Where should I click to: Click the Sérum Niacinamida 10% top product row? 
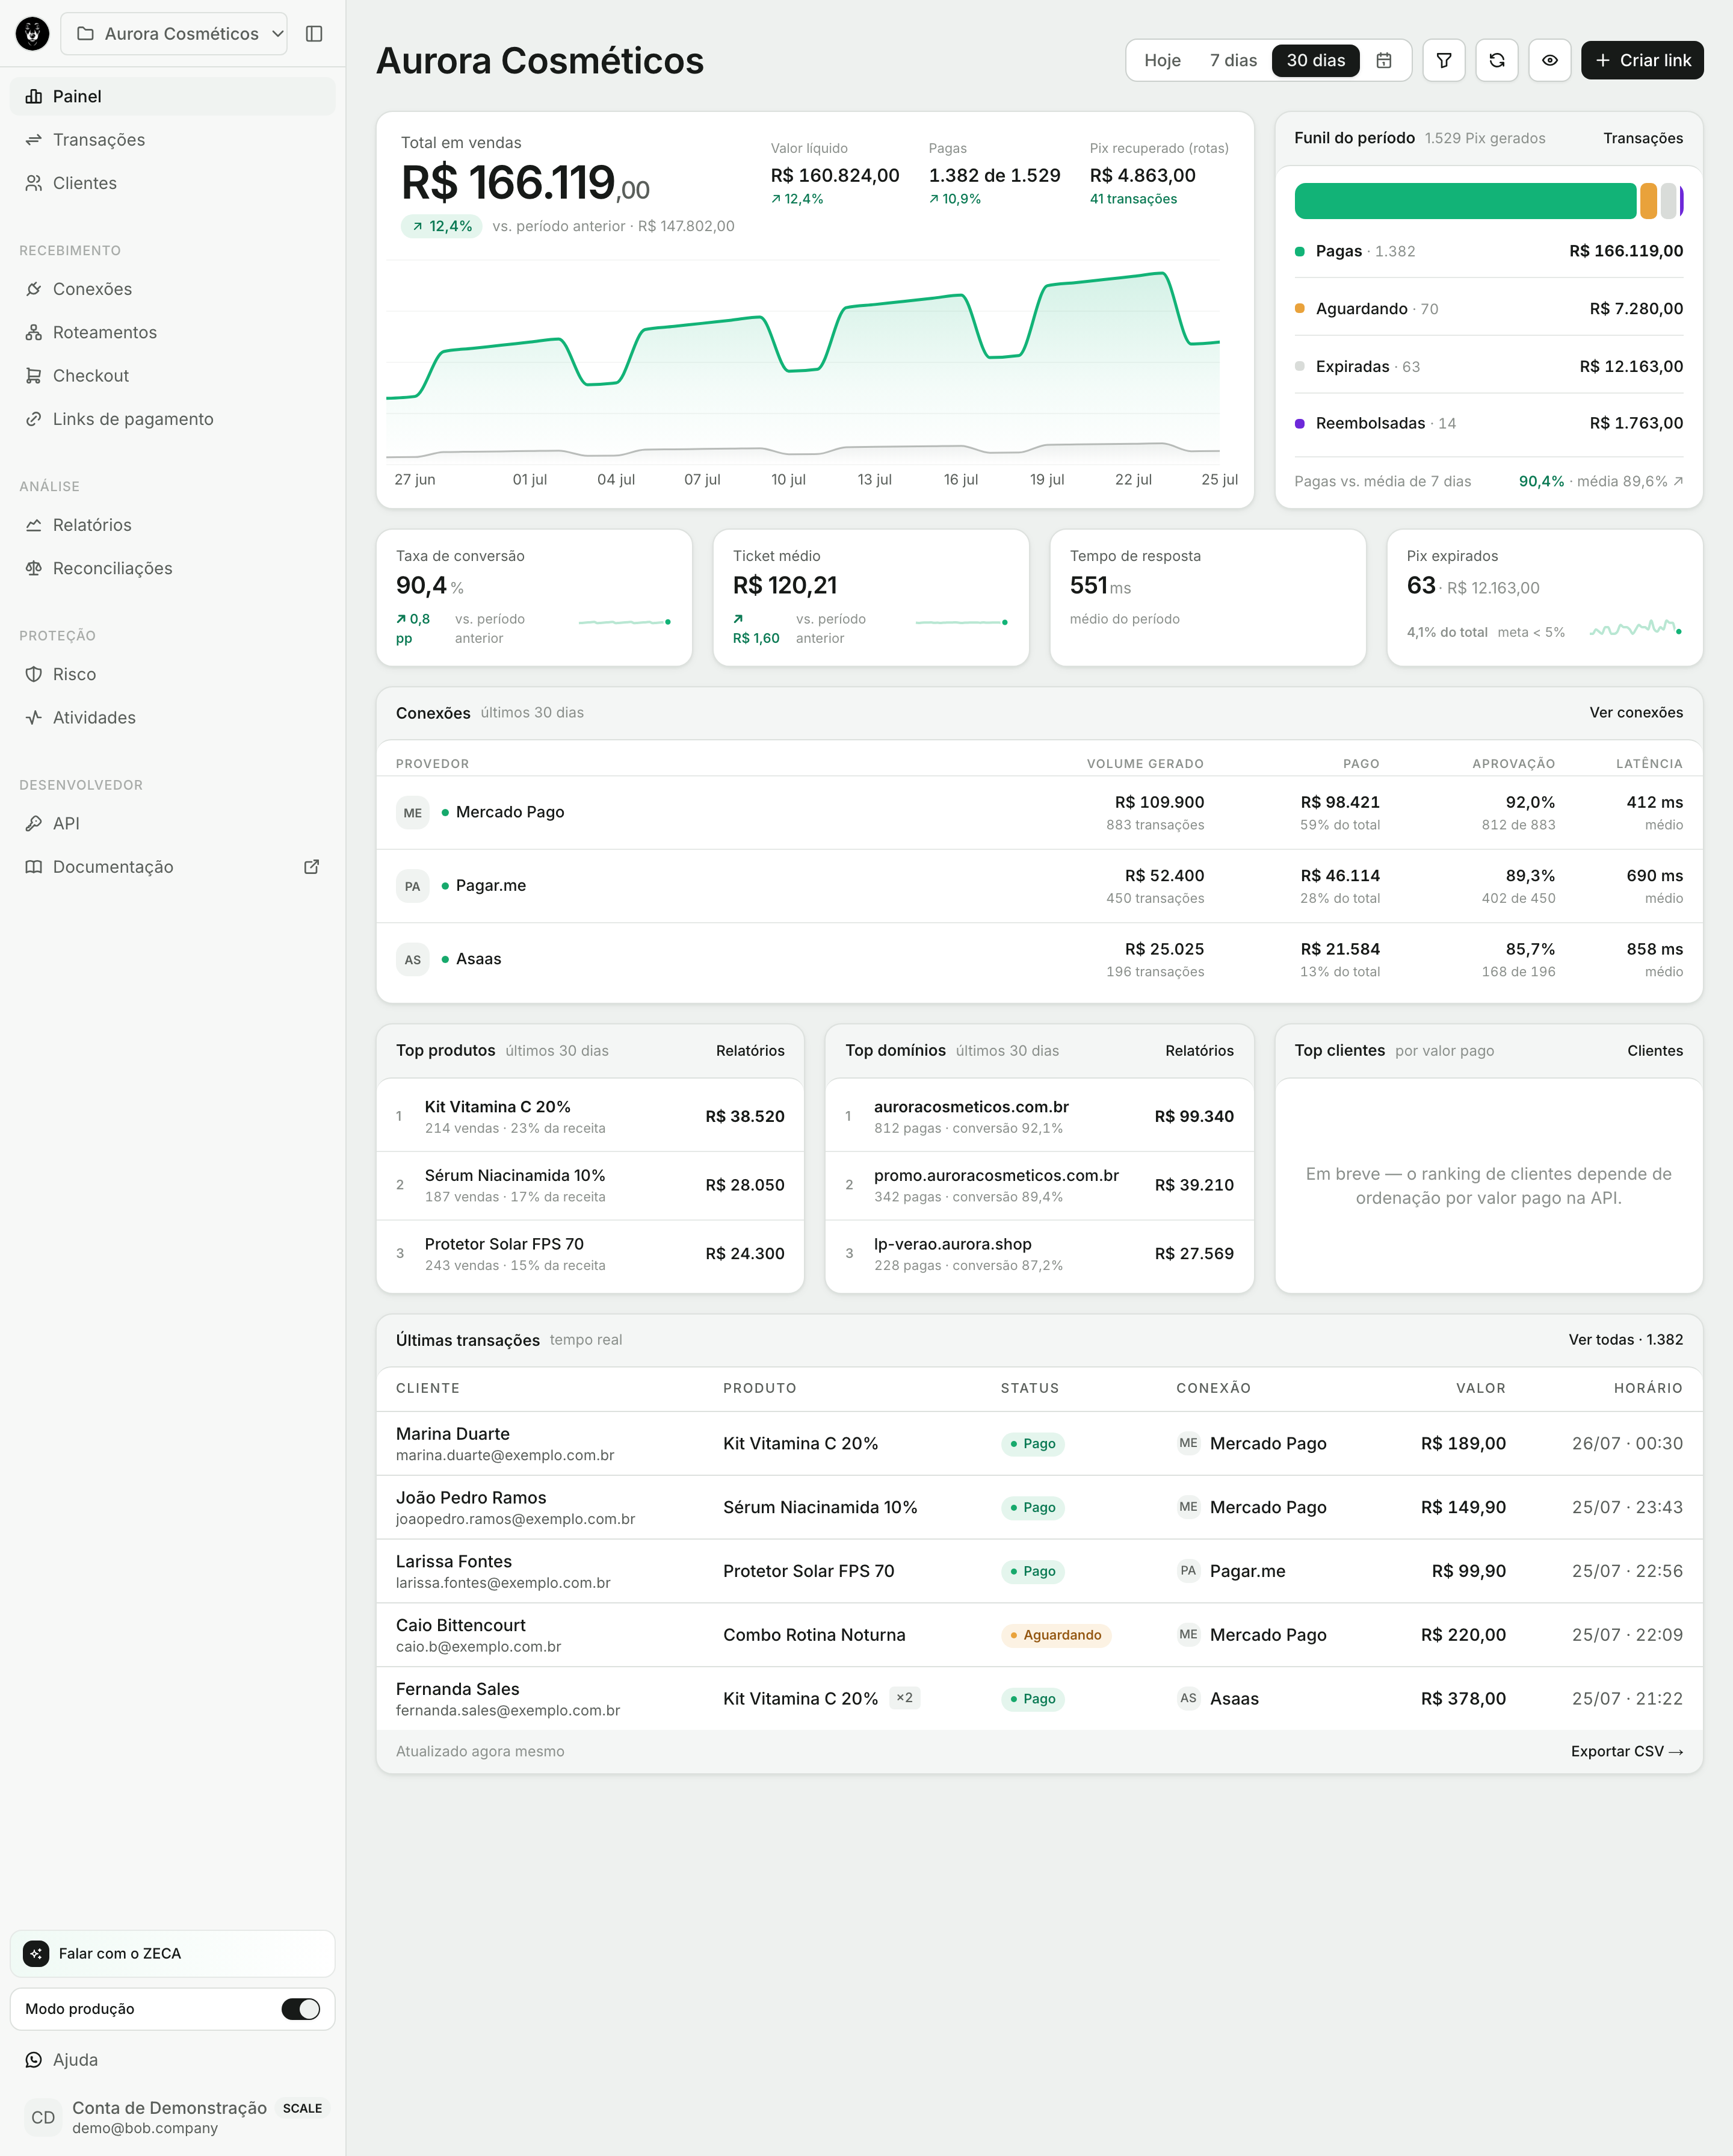(x=590, y=1185)
